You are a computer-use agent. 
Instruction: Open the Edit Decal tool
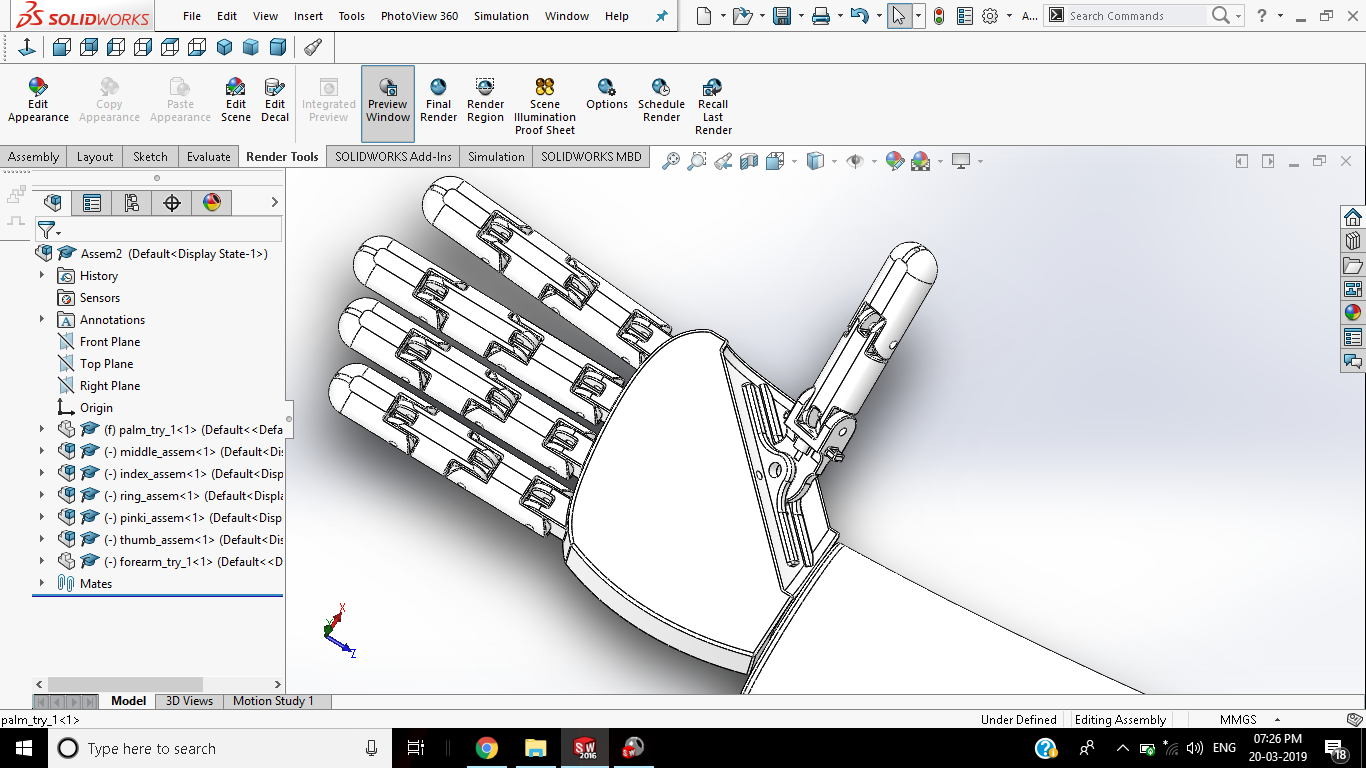point(275,101)
